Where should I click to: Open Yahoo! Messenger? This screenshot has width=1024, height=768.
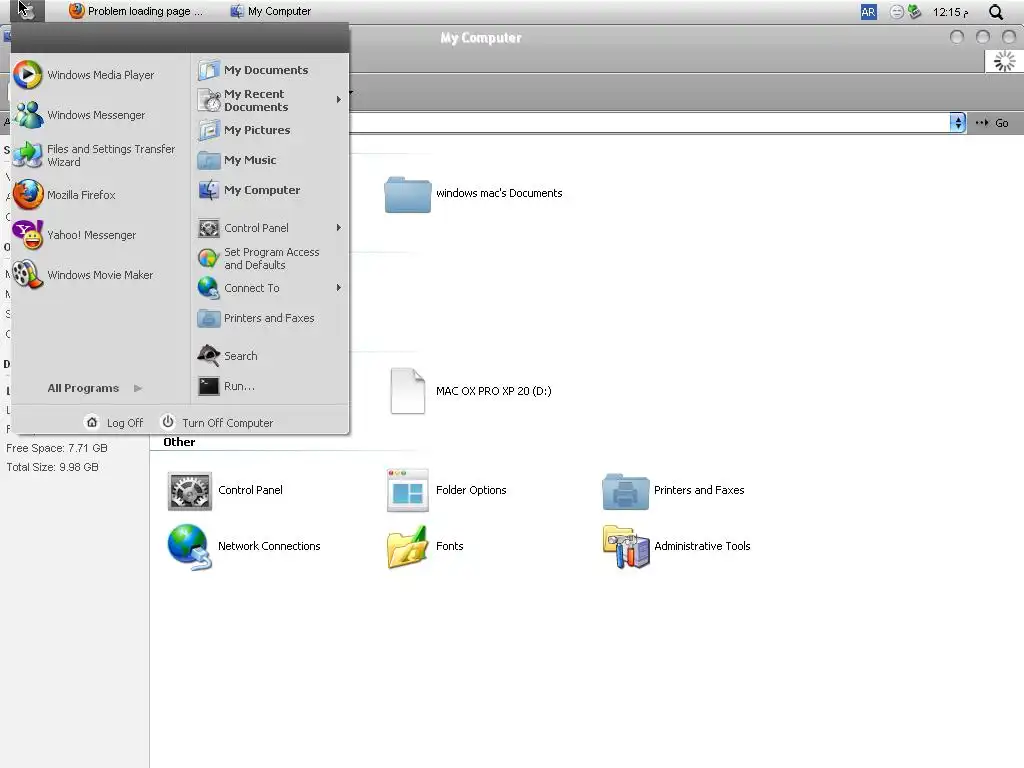tap(75, 235)
